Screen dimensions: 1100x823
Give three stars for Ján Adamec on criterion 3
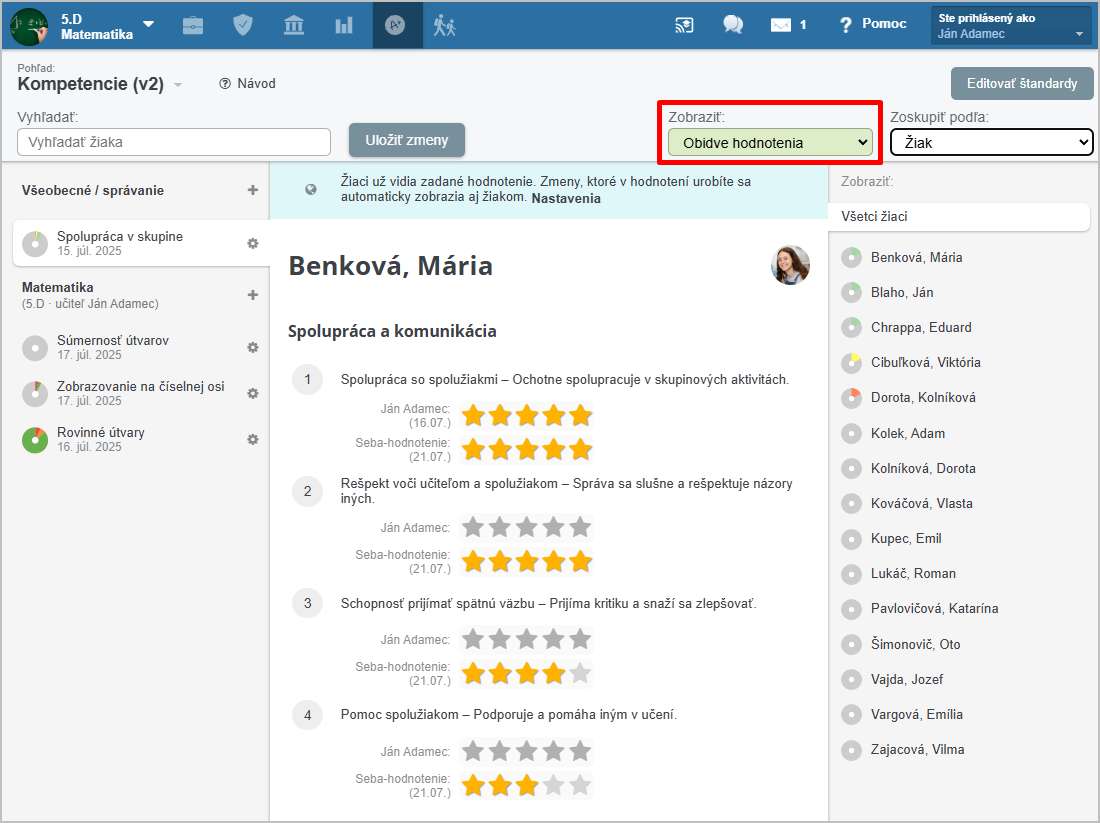[x=527, y=639]
